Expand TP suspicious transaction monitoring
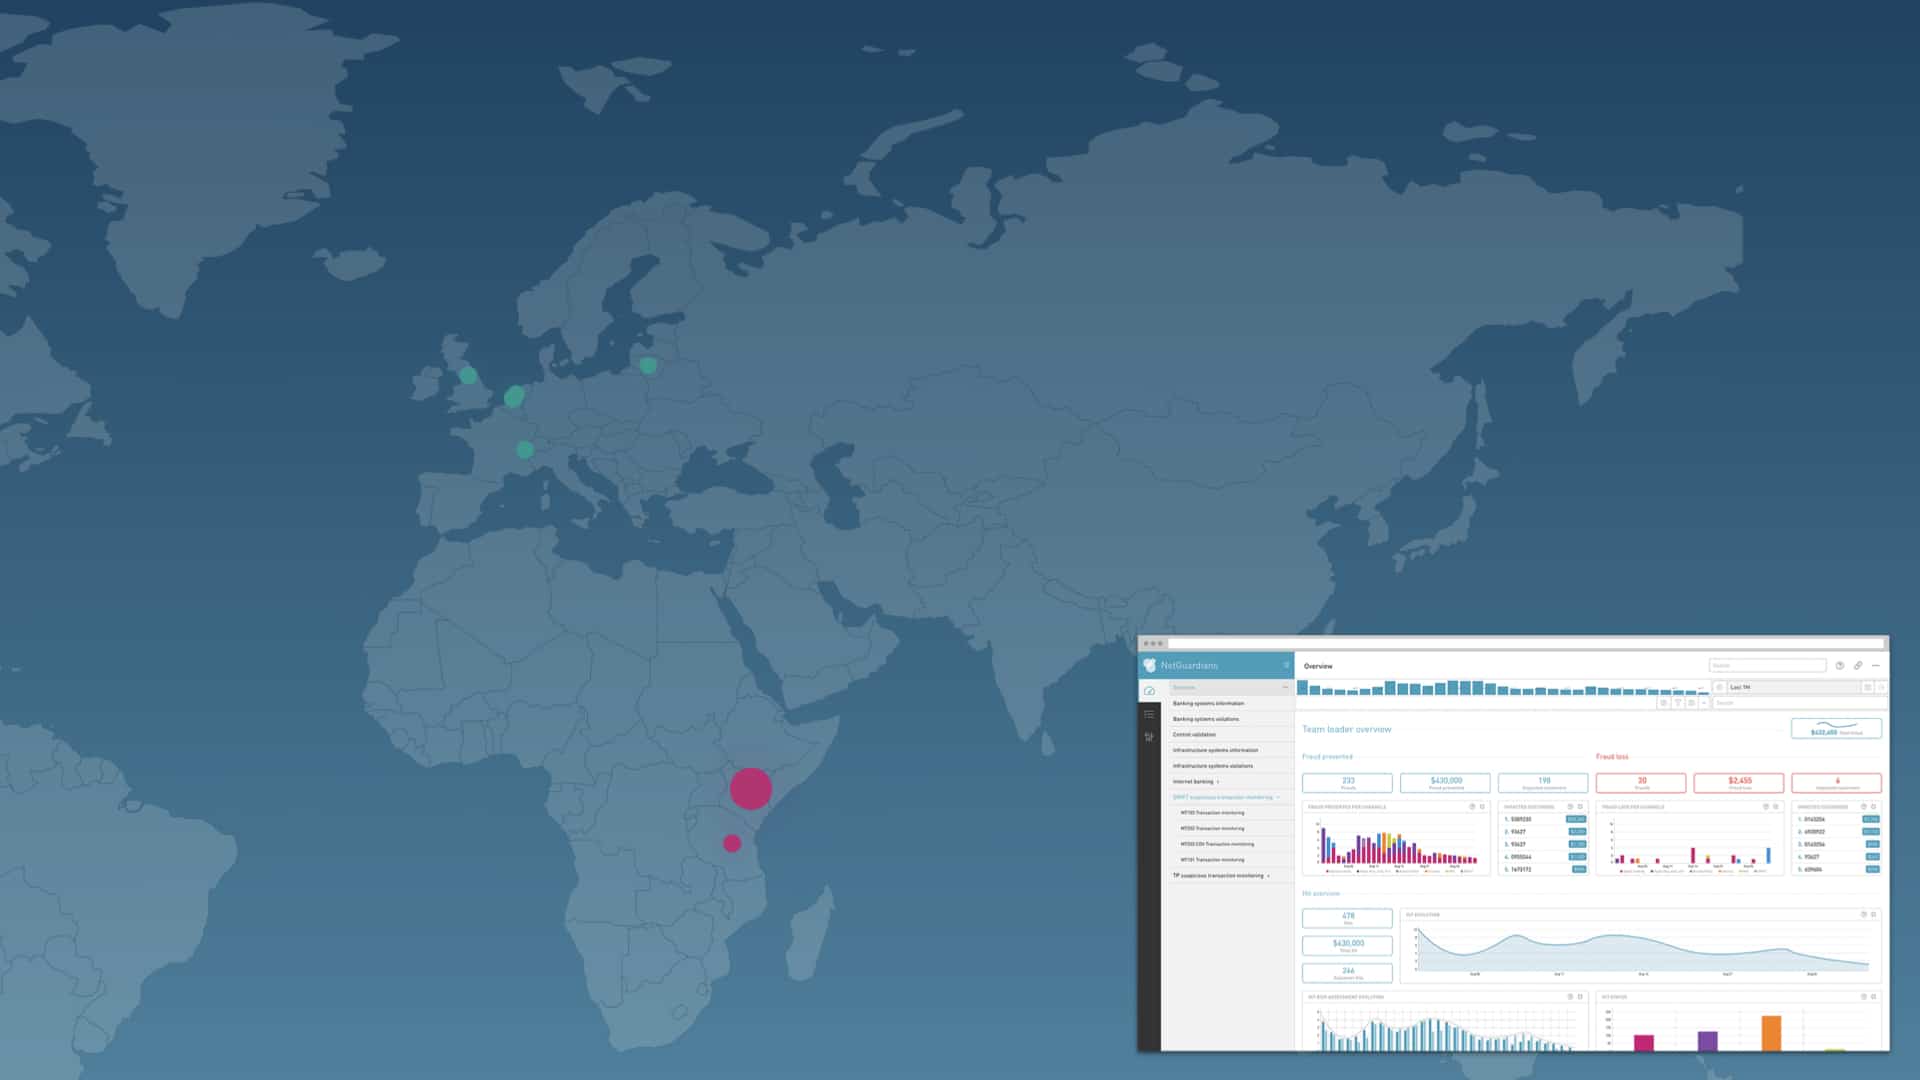Viewport: 1920px width, 1080px height. [1268, 874]
